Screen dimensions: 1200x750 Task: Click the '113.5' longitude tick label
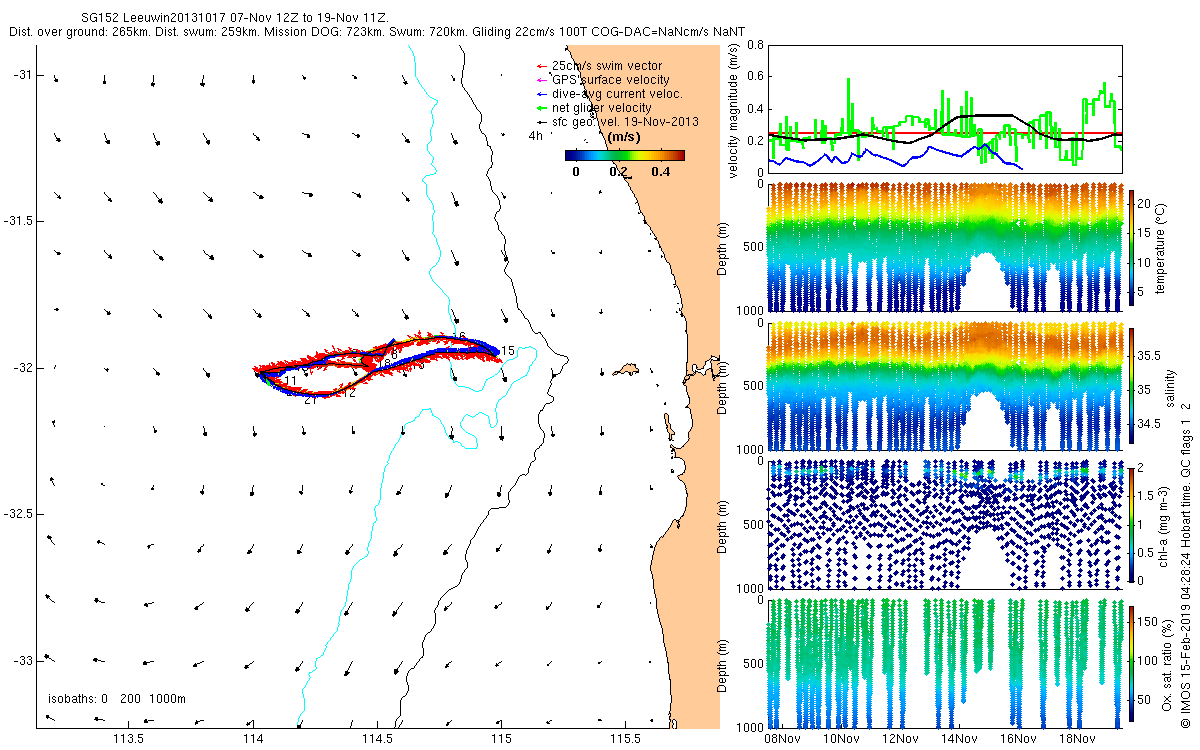point(128,740)
